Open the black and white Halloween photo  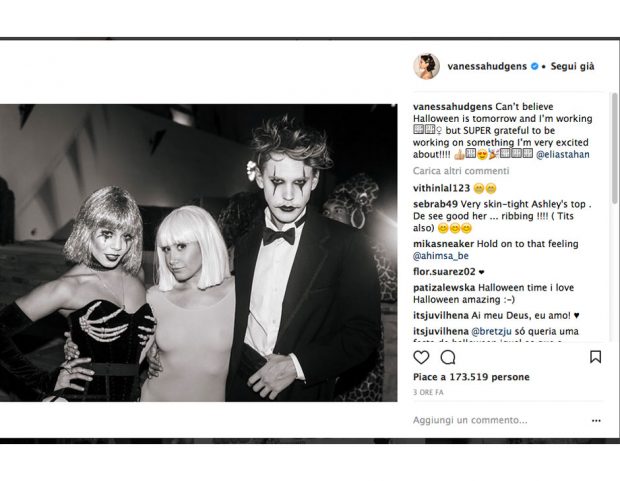pos(198,253)
